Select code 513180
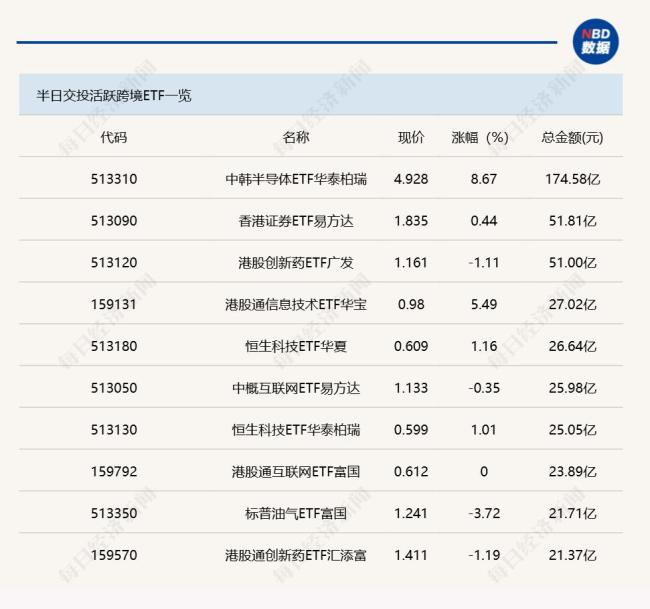 pos(114,346)
